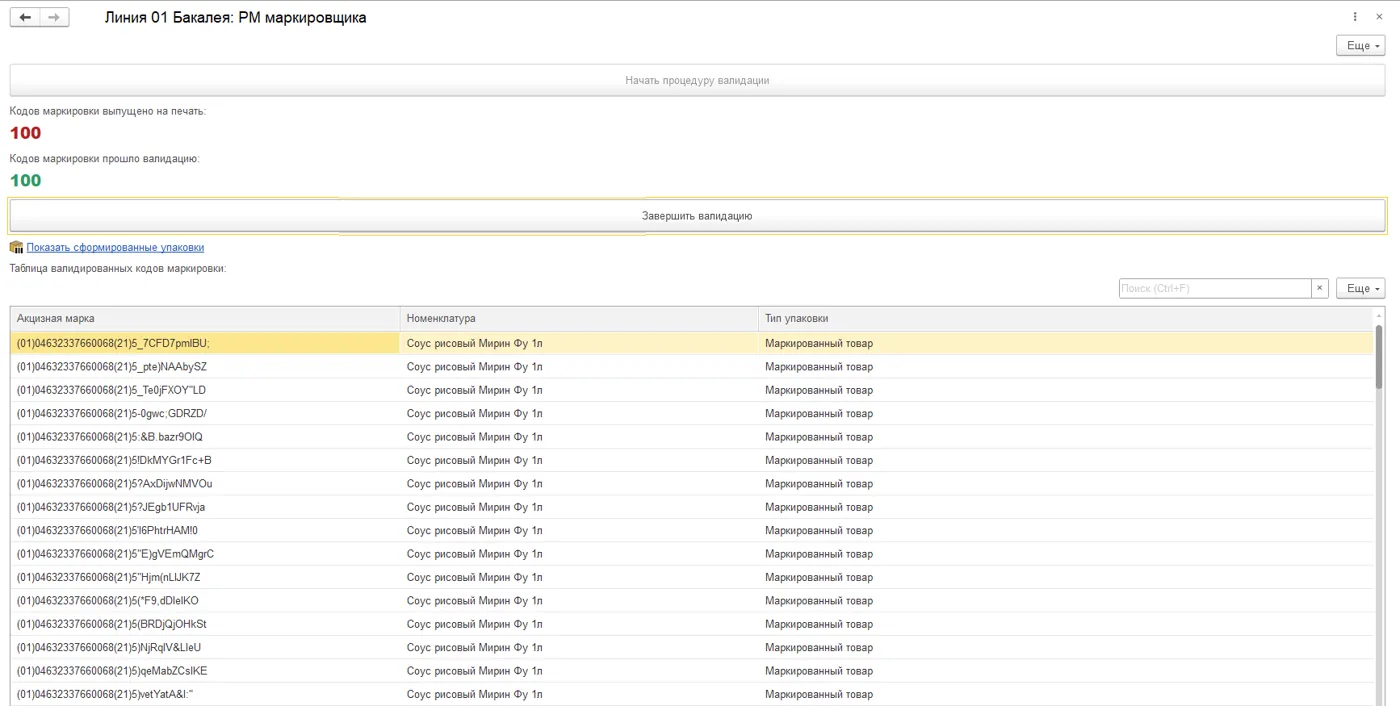This screenshot has width=1400, height=706.
Task: Select row with code ending 5!DkMYGr1Fc+B
Action: click(691, 460)
